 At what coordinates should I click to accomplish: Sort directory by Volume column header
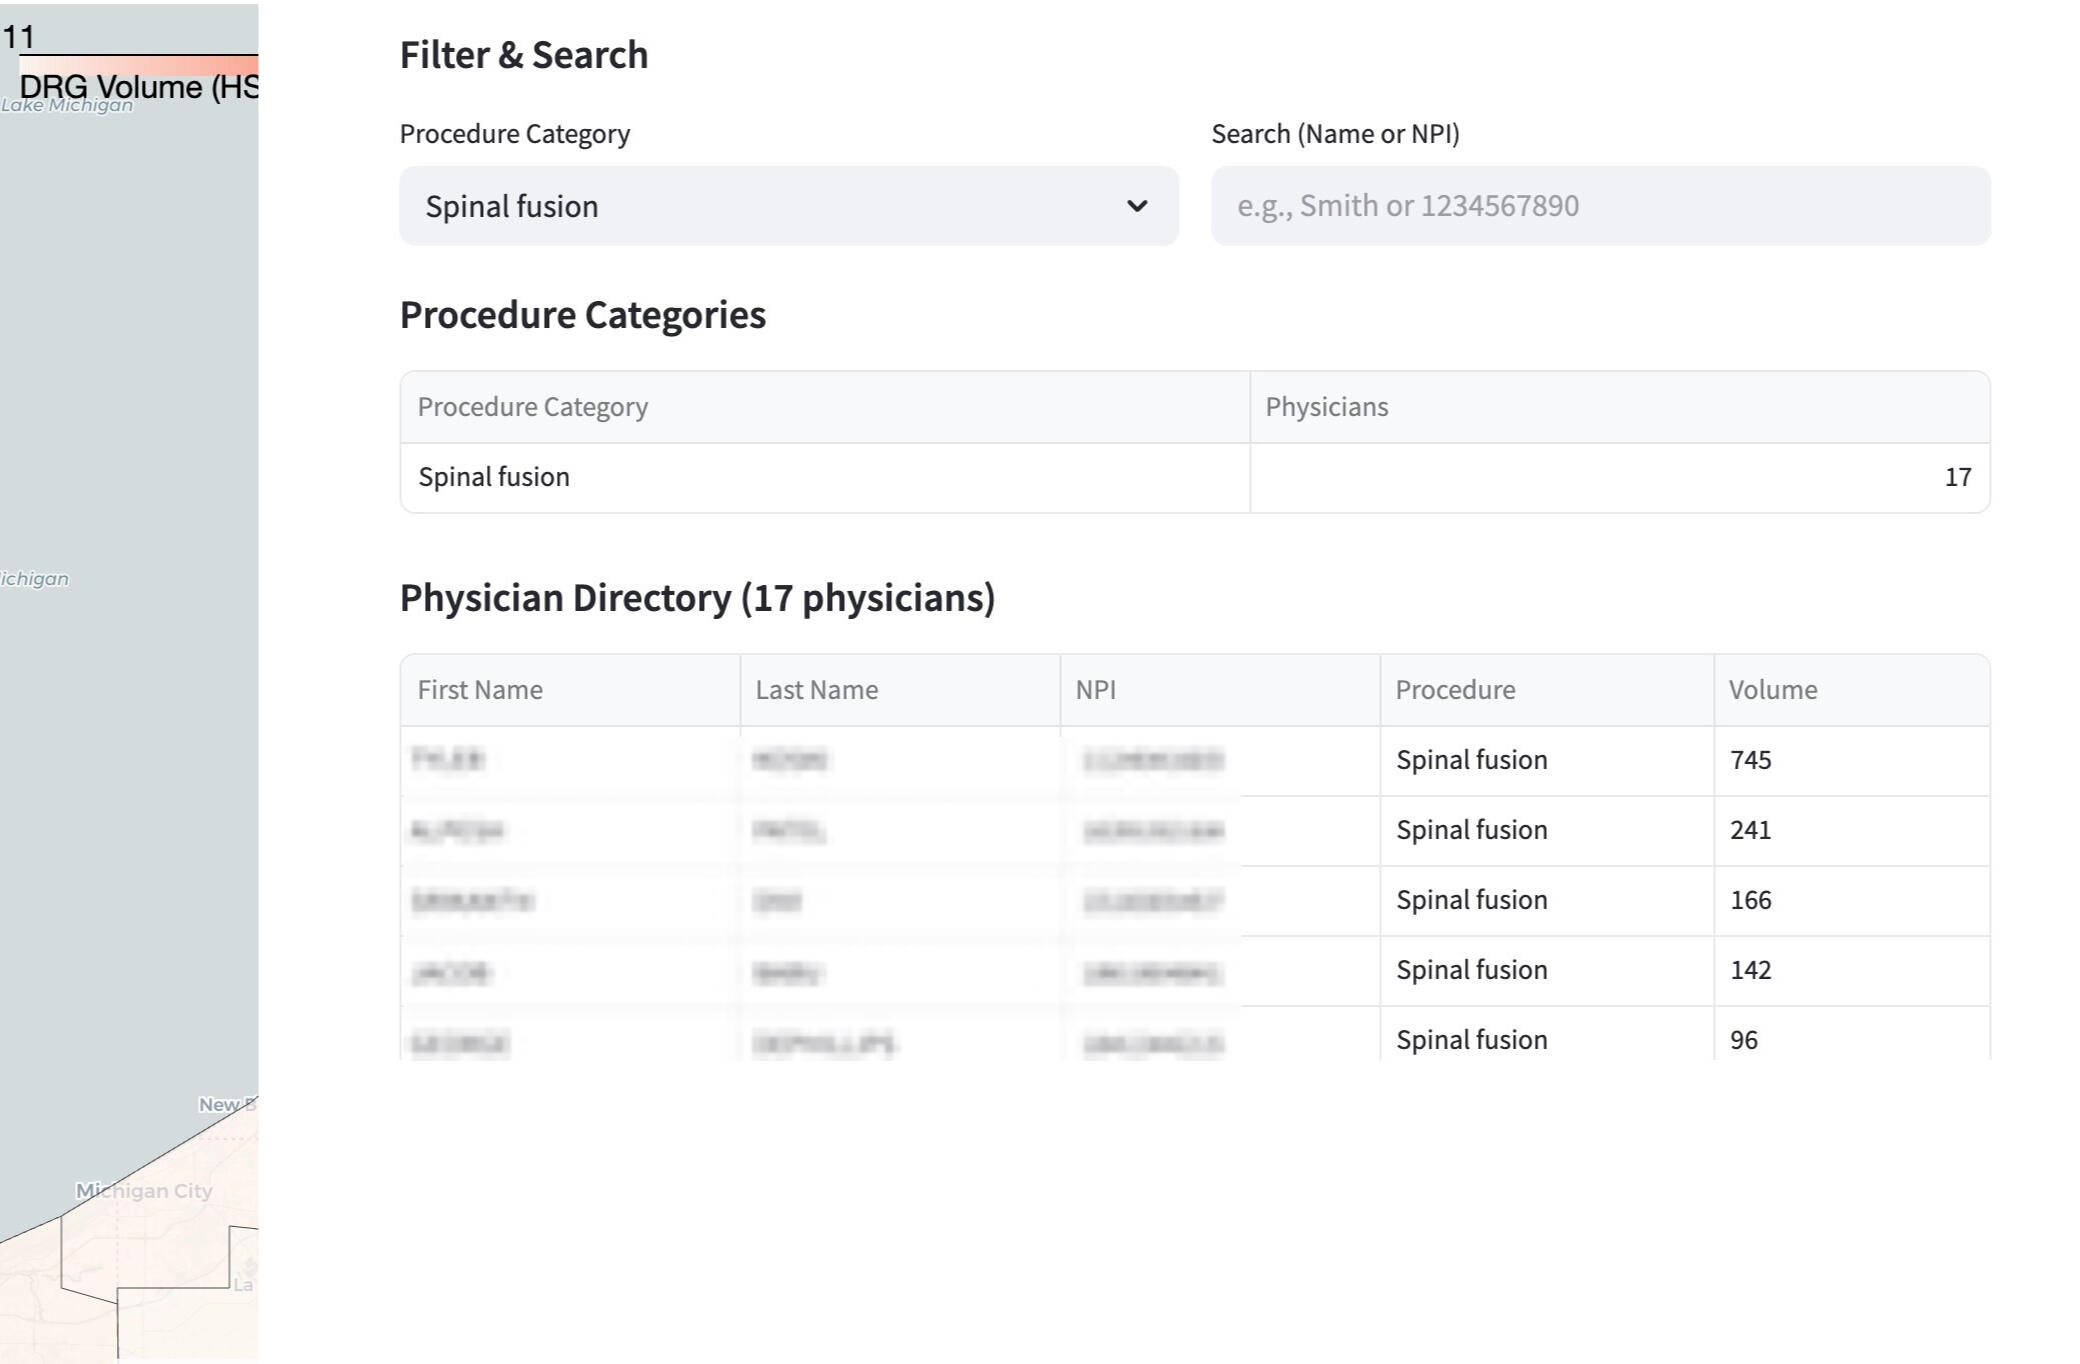point(1772,690)
